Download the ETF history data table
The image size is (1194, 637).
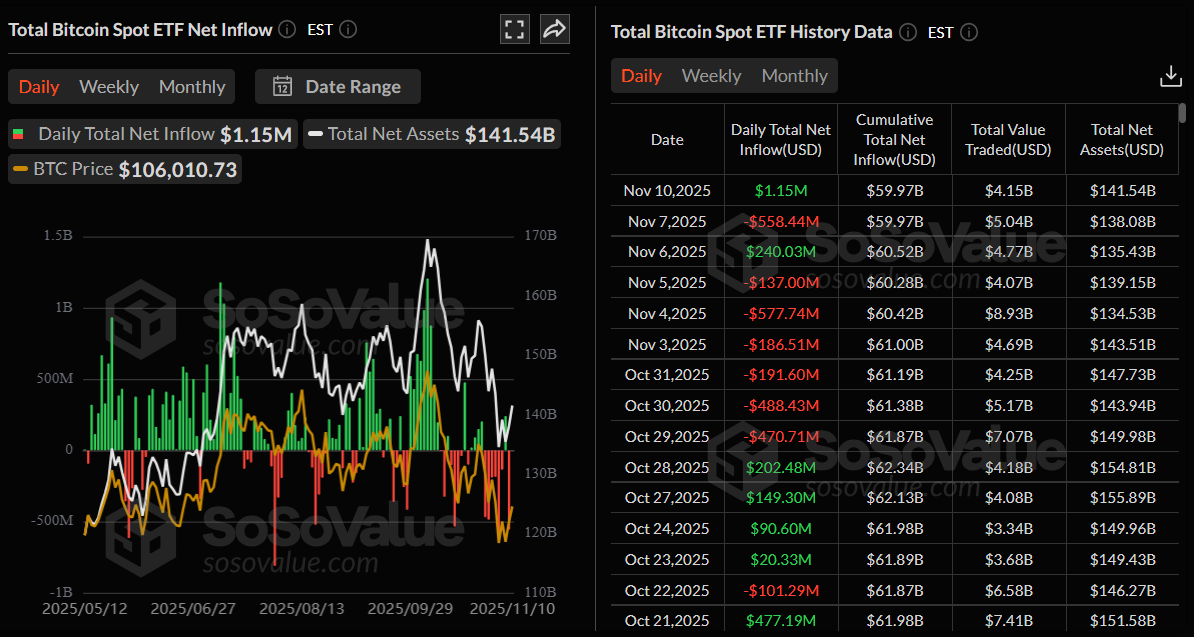1169,75
